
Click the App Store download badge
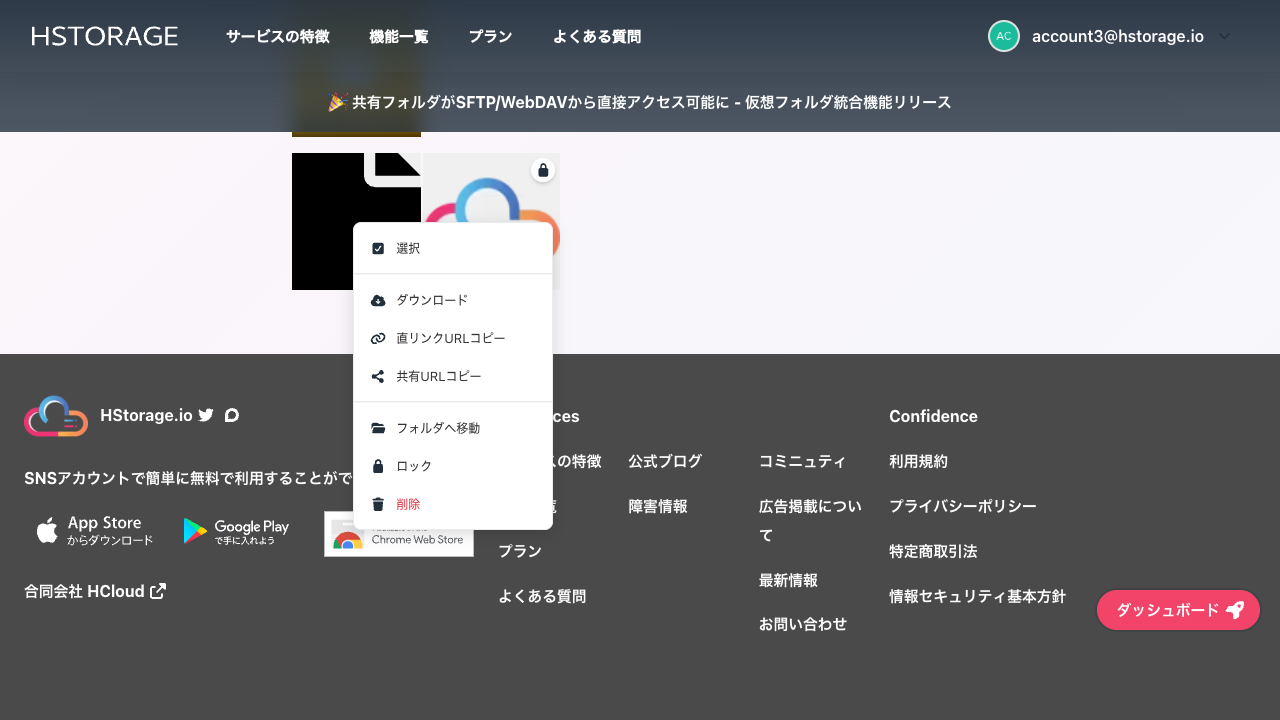point(95,531)
